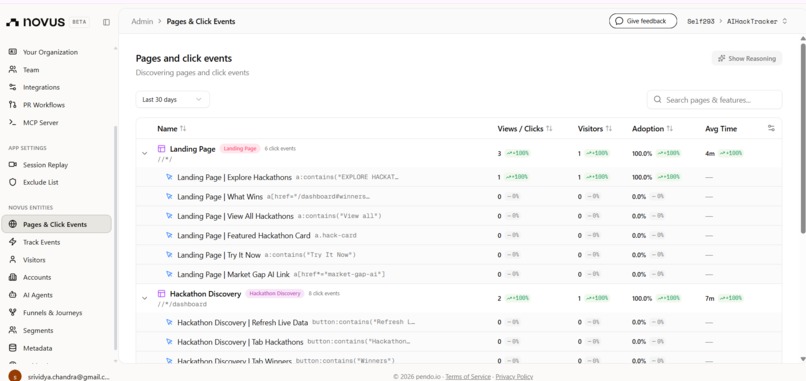Collapse the Landing Page row
This screenshot has width=806, height=381.
(x=144, y=153)
